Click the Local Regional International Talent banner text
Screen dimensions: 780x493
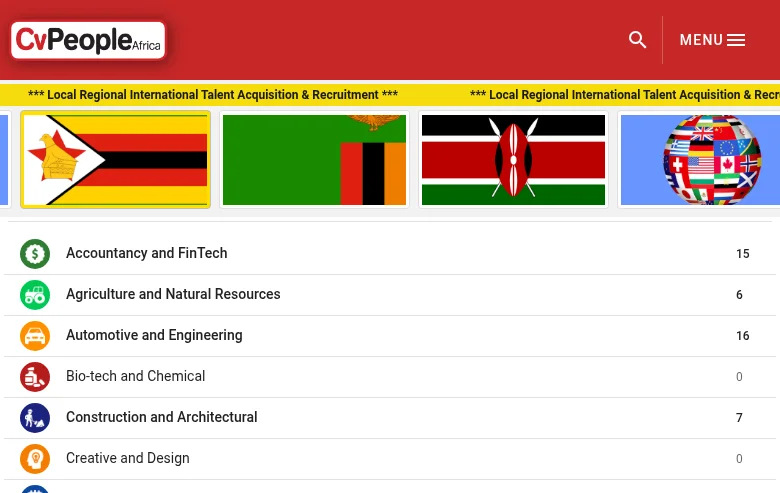tap(213, 95)
